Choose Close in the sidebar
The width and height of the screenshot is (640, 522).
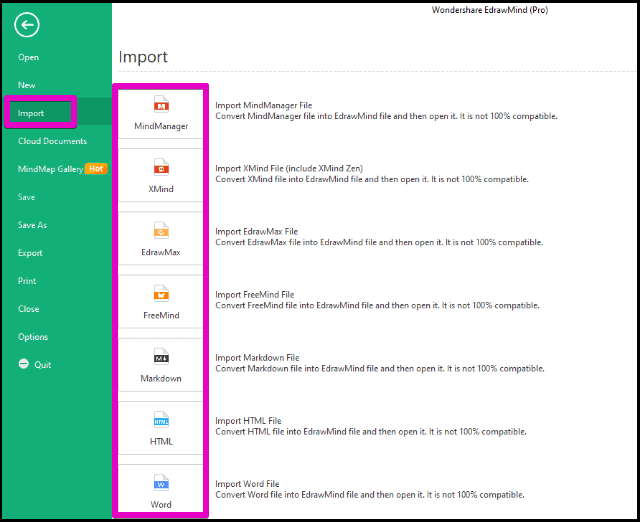[x=29, y=309]
